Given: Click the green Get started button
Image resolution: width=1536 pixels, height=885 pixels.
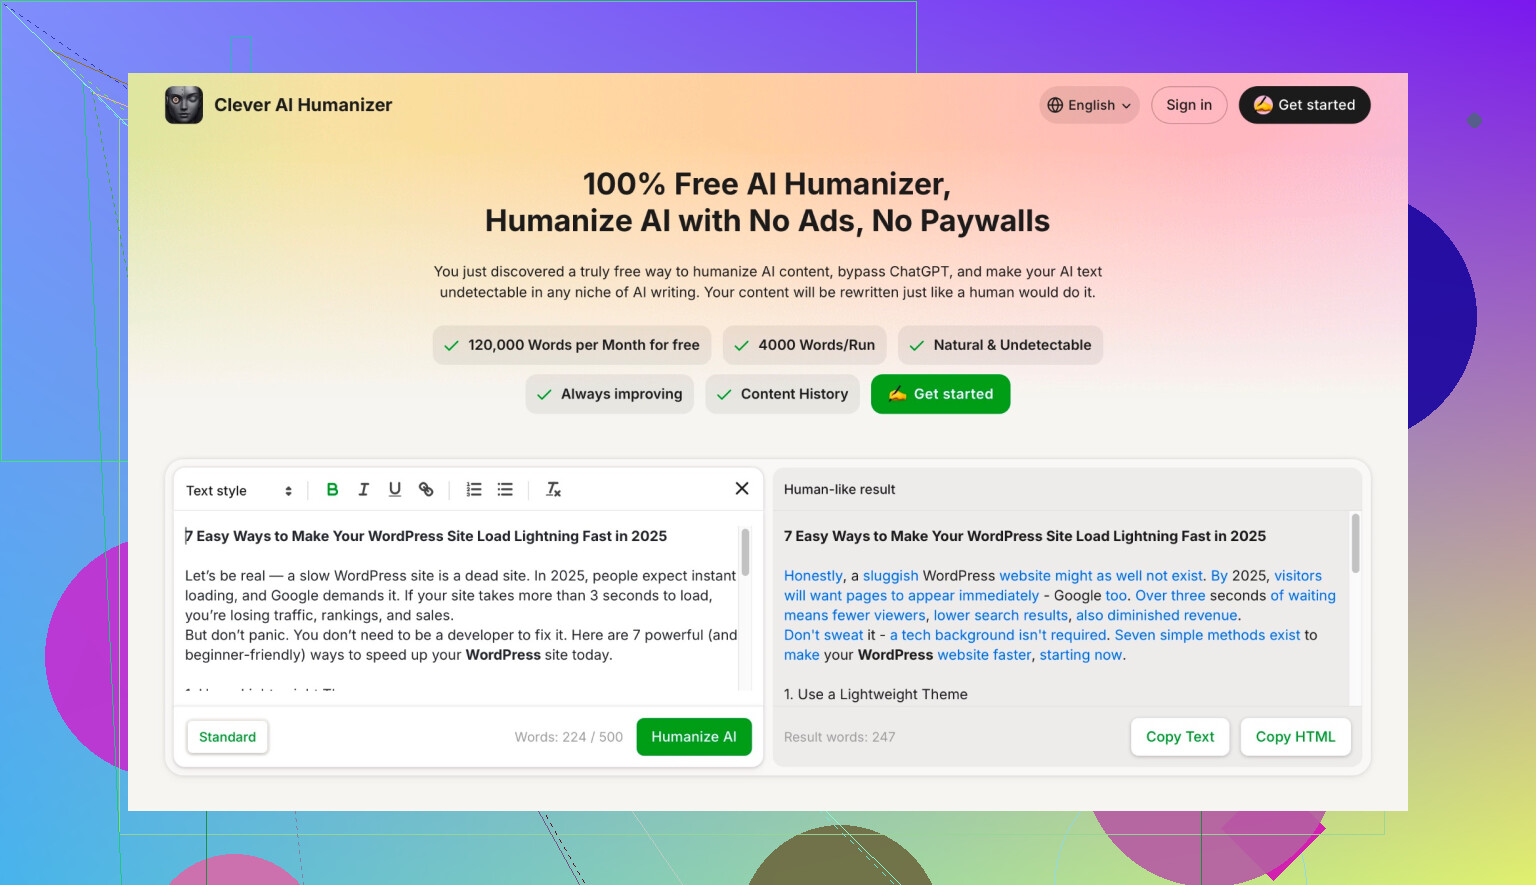Looking at the screenshot, I should 940,394.
